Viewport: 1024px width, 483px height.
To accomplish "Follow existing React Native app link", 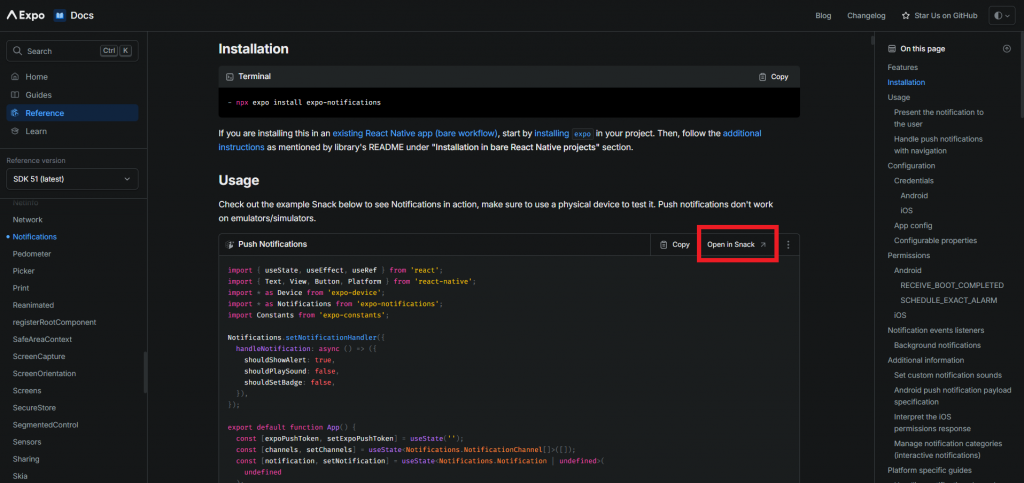I will (416, 133).
